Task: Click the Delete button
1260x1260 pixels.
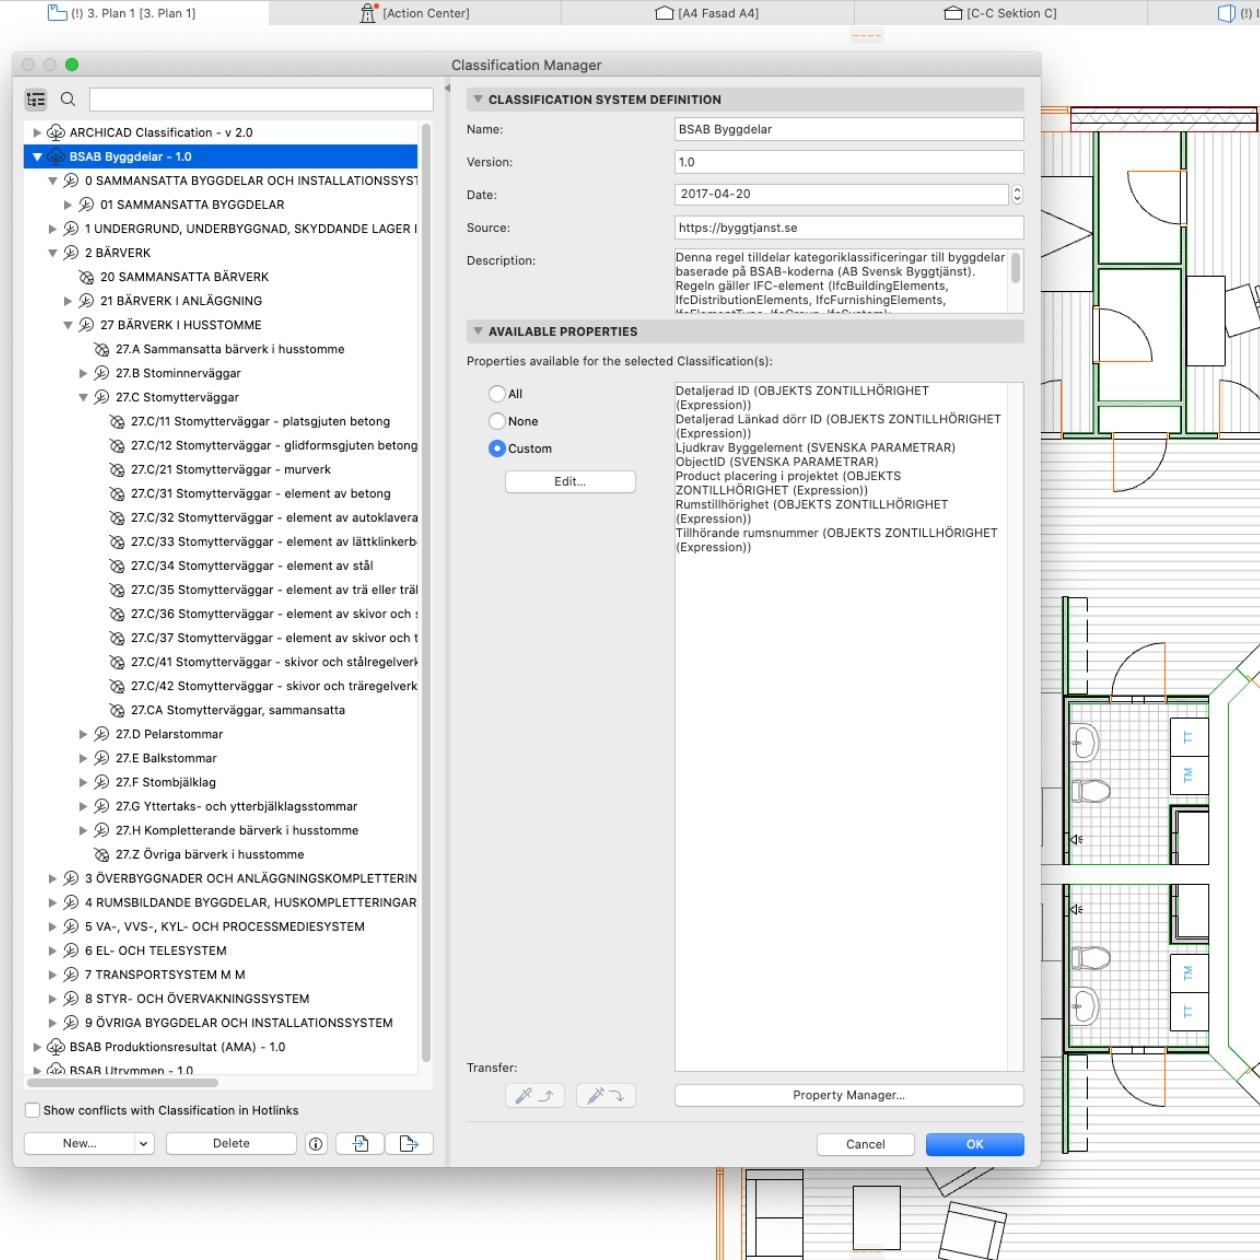Action: tap(231, 1144)
